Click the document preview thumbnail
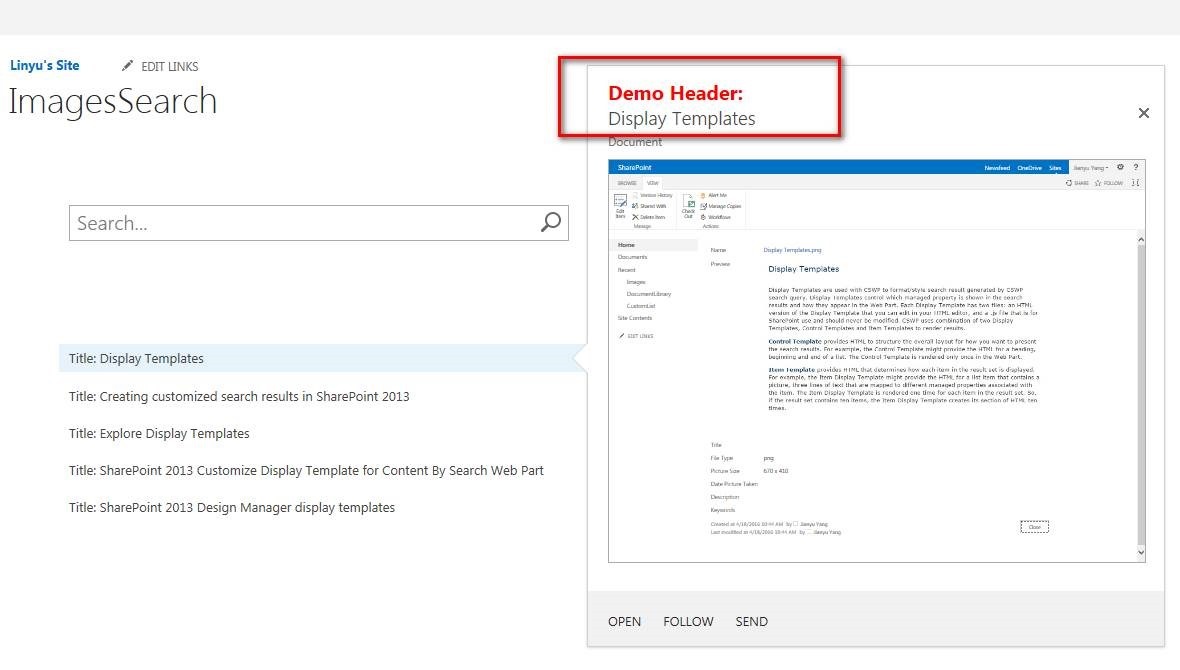Screen dimensions: 1180x670 pyautogui.click(x=877, y=361)
